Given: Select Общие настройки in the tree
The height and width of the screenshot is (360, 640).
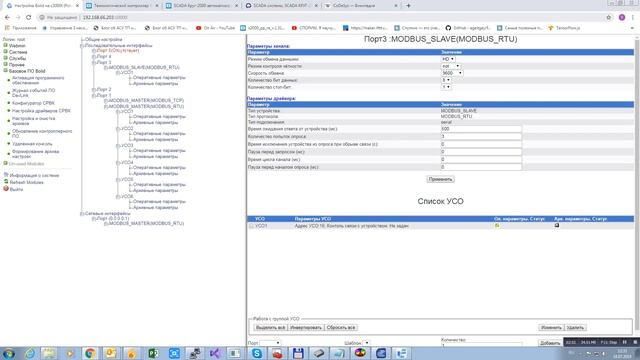Looking at the screenshot, I should pyautogui.click(x=103, y=40).
